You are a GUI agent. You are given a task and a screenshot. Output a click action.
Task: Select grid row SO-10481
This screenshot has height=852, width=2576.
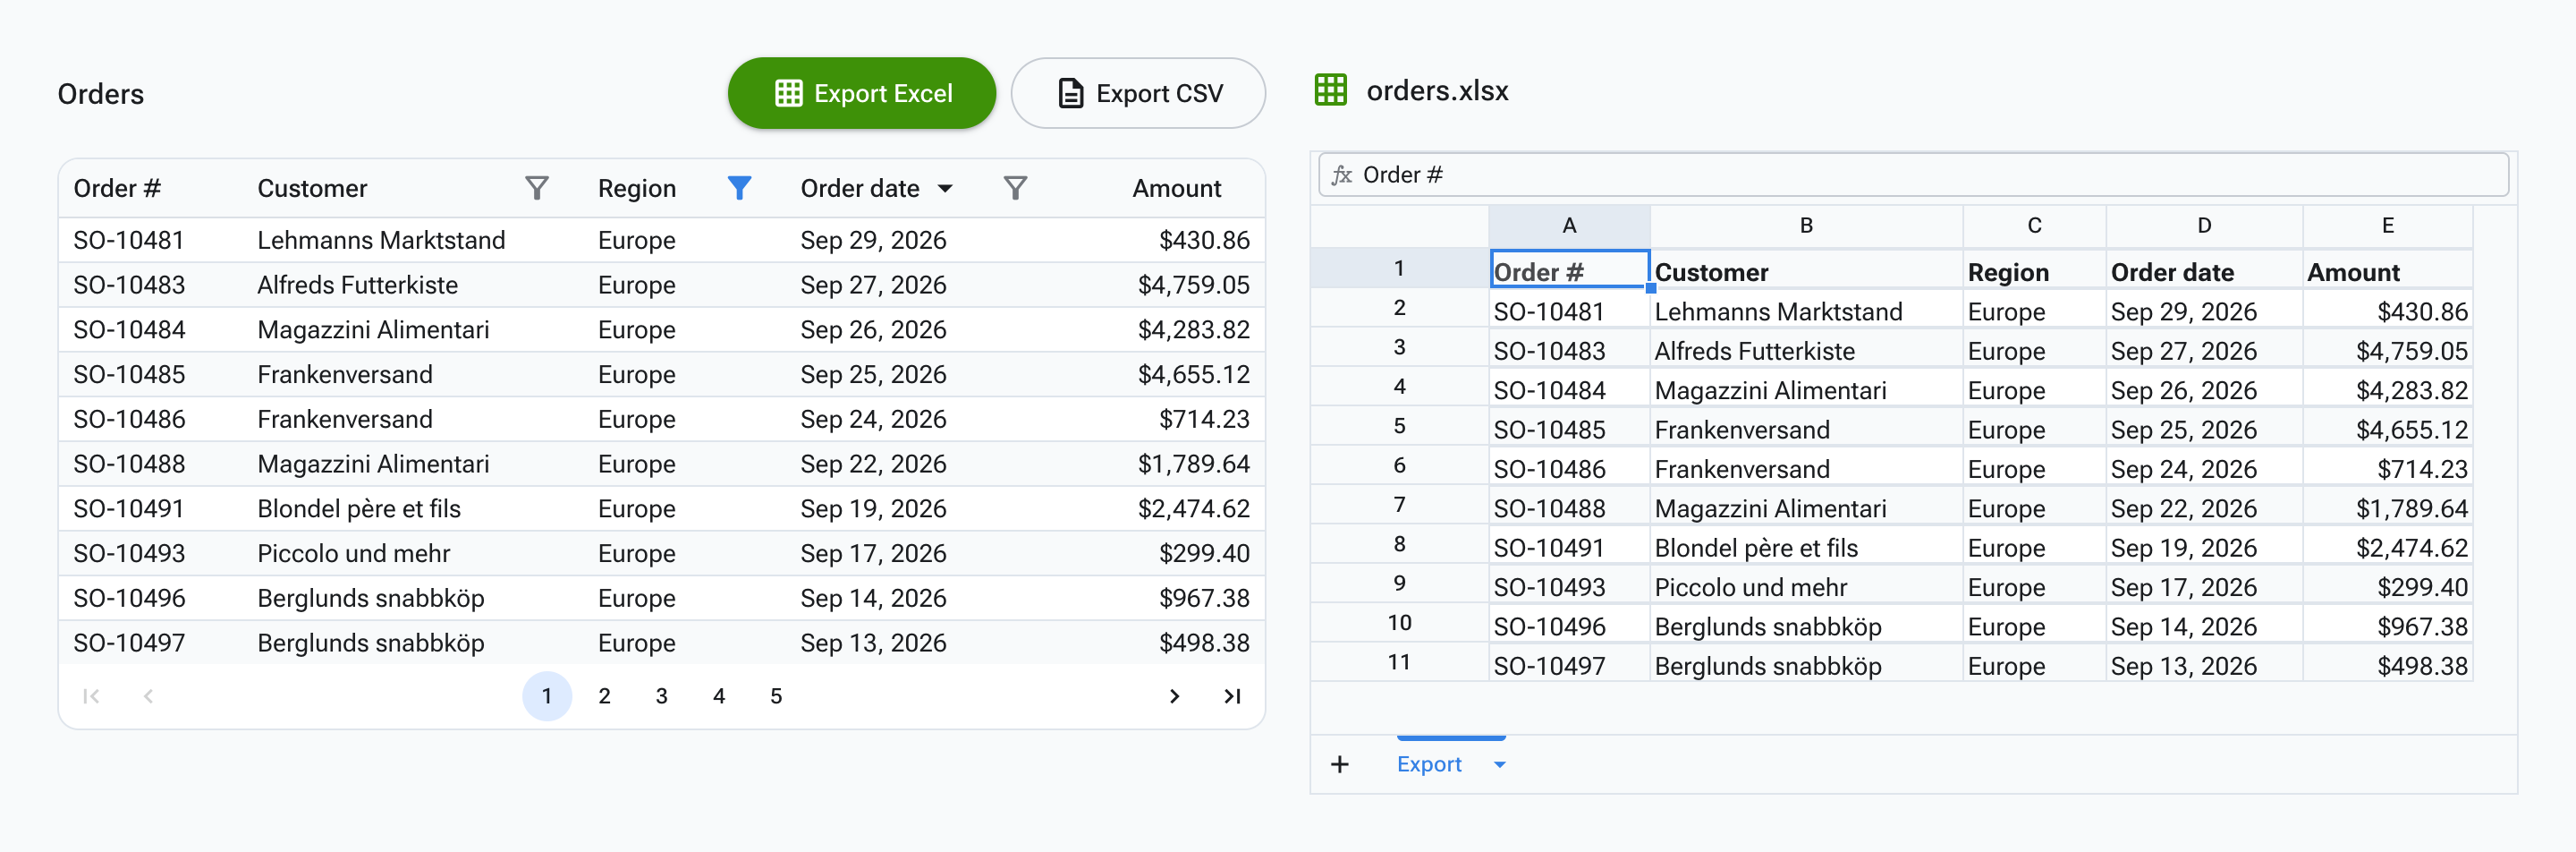click(662, 240)
